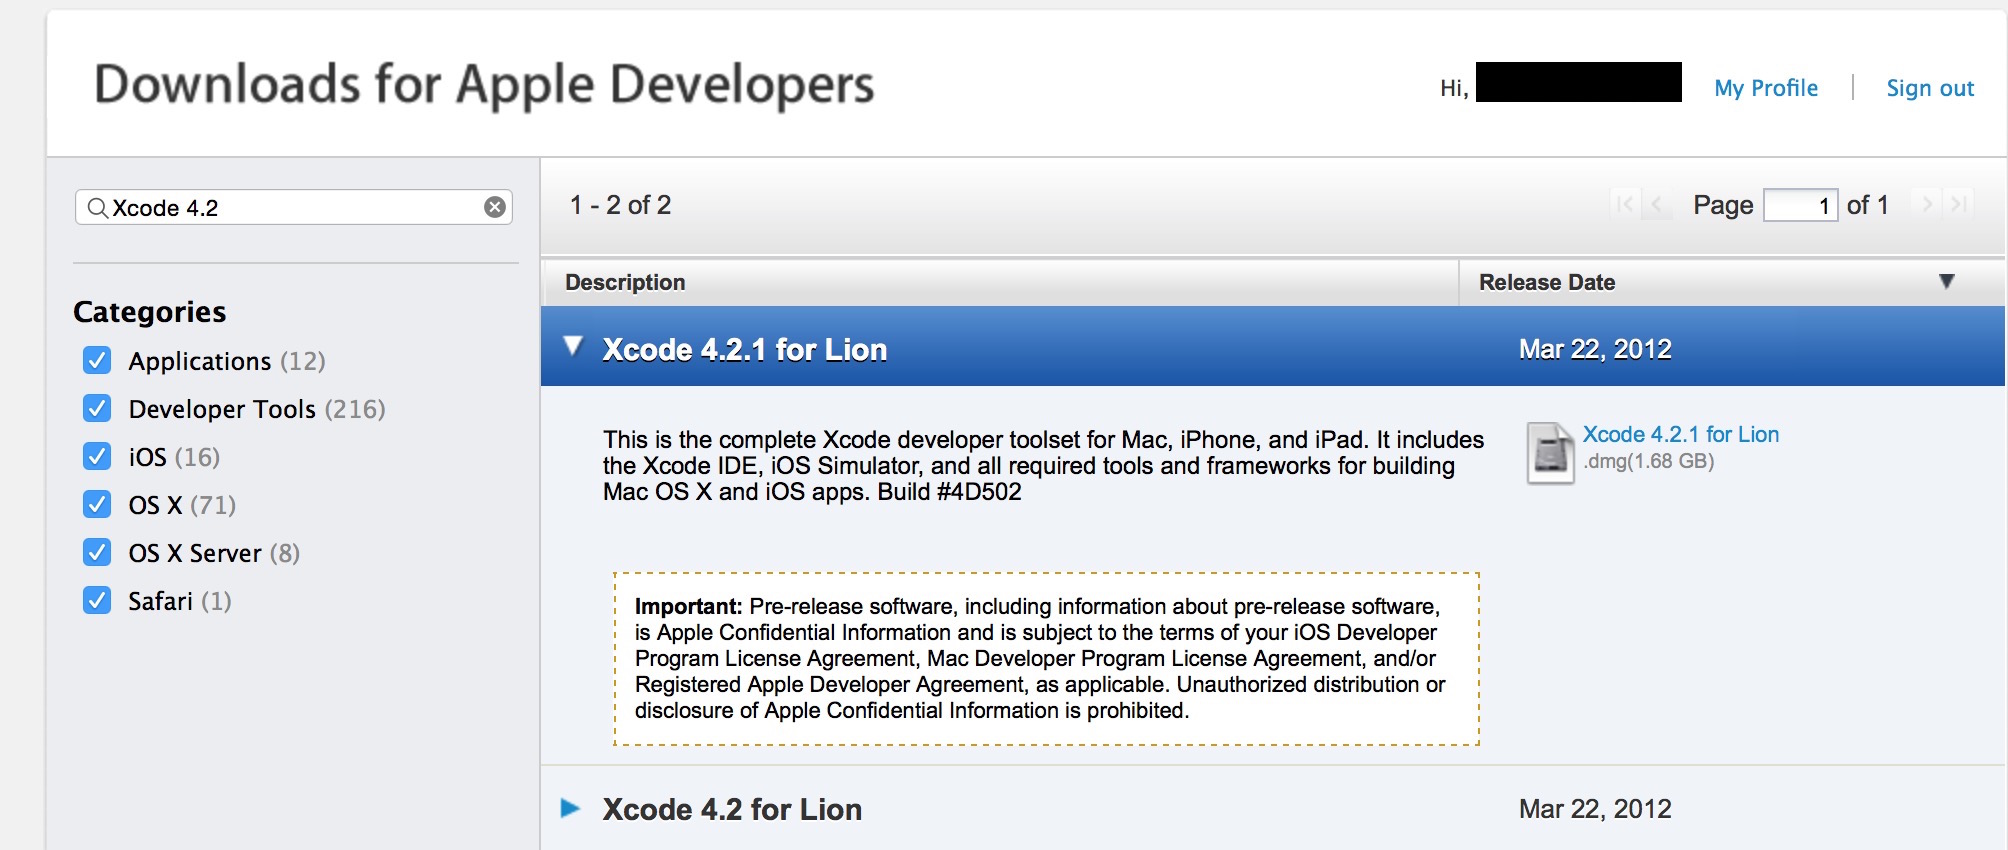Click the Sign out link

(1930, 88)
